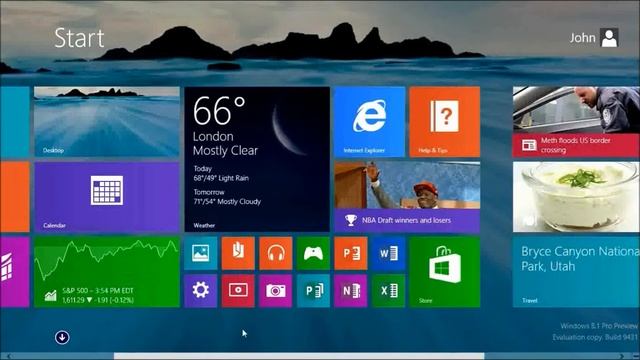Launch the Excel tile
The height and width of the screenshot is (360, 640).
[x=388, y=291]
